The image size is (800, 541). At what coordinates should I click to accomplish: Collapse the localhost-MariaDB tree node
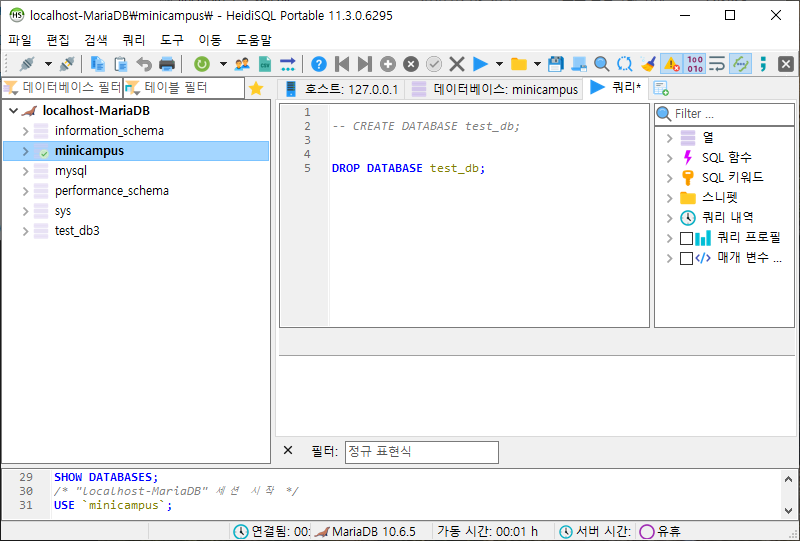(14, 111)
